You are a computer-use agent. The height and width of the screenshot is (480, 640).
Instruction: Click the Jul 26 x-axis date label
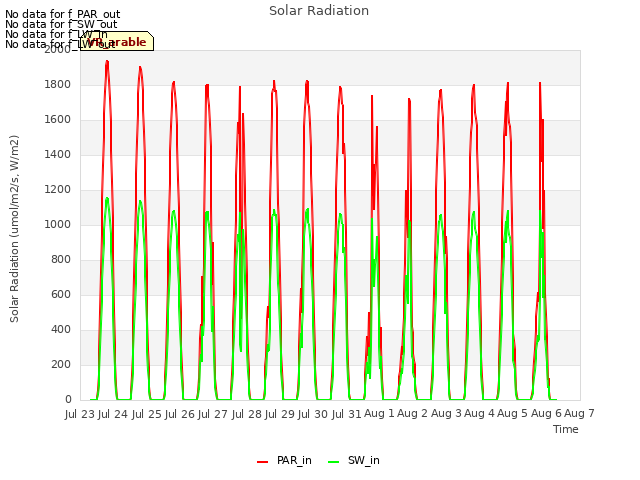click(x=180, y=414)
